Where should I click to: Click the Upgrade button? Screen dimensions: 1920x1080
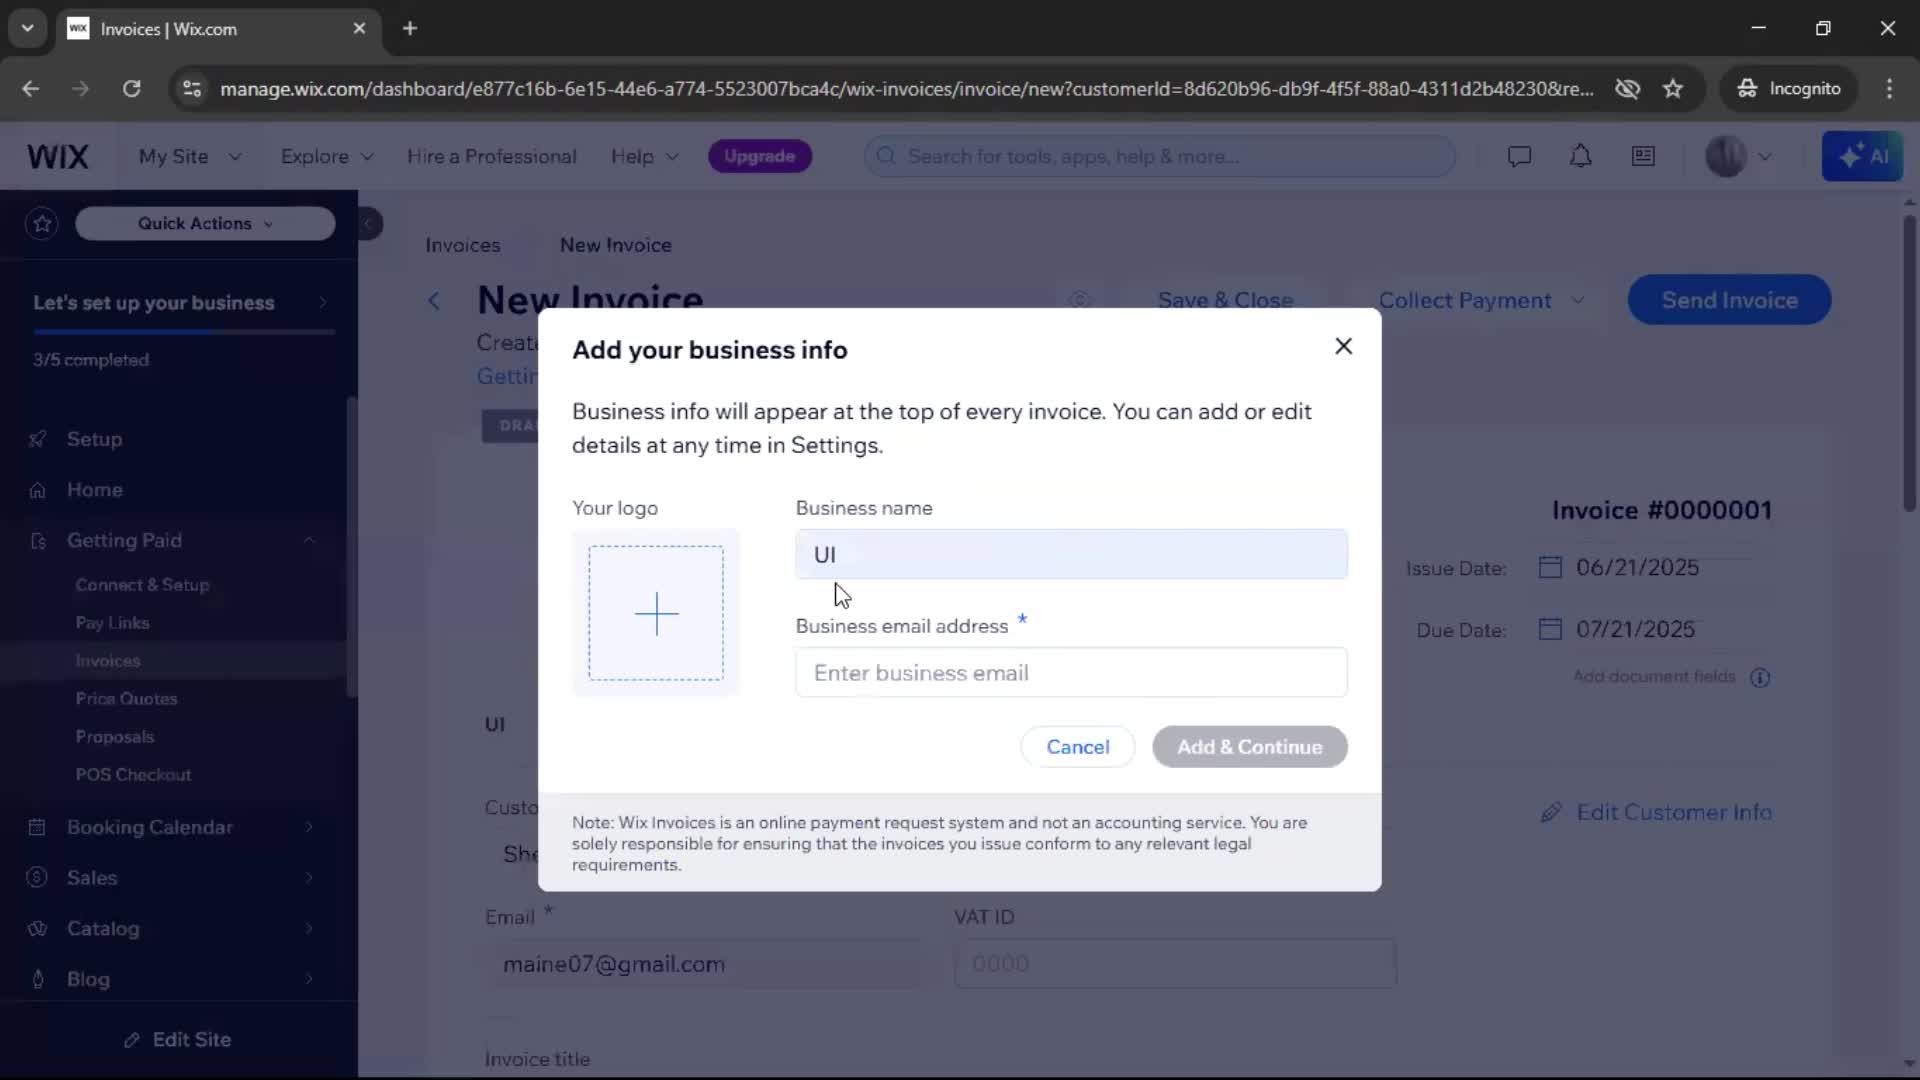(x=759, y=157)
